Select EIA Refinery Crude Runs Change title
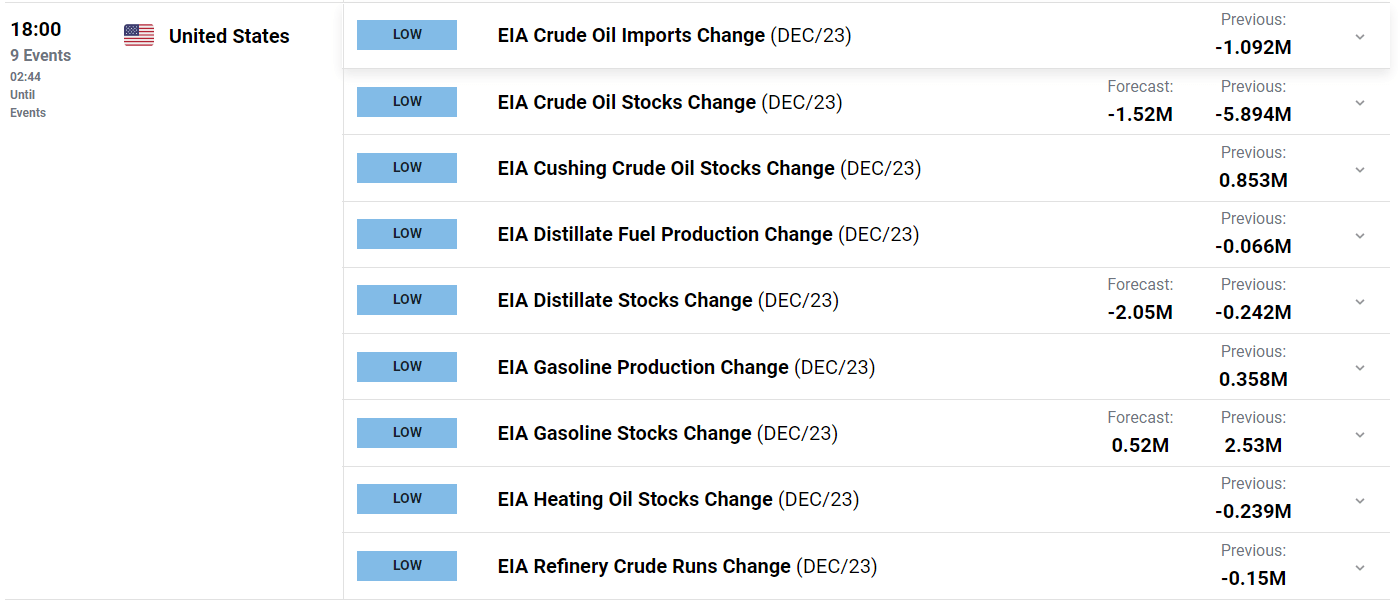Viewport: 1398px width, 600px height. (x=644, y=567)
